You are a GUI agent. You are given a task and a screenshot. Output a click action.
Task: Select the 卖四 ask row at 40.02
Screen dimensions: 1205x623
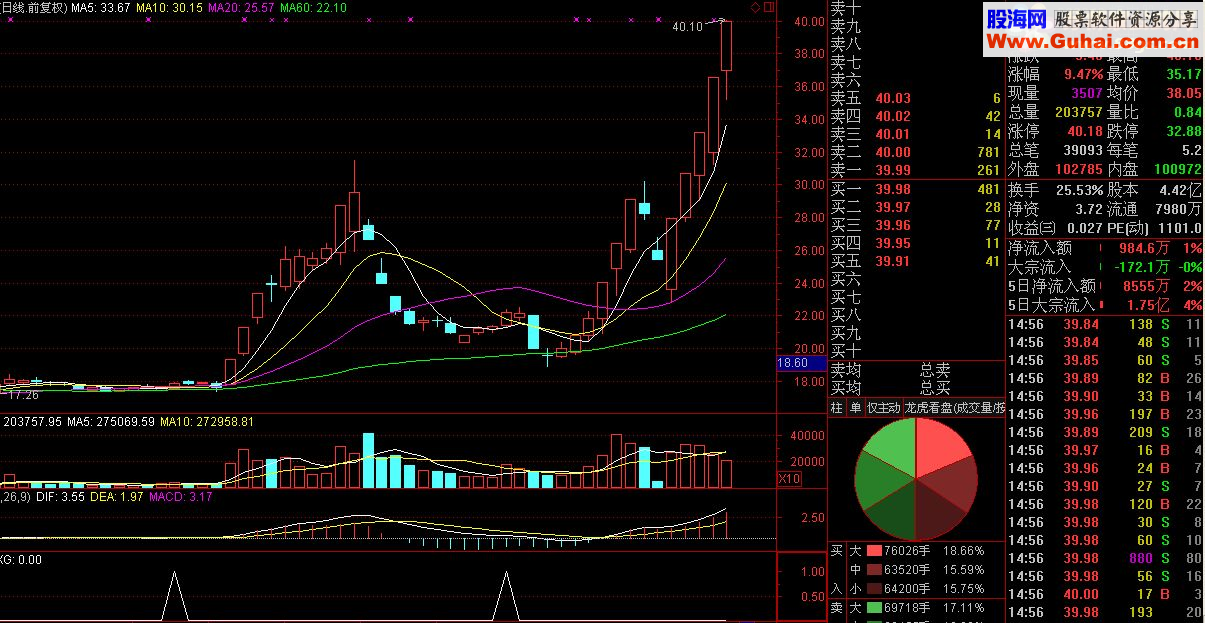(916, 116)
